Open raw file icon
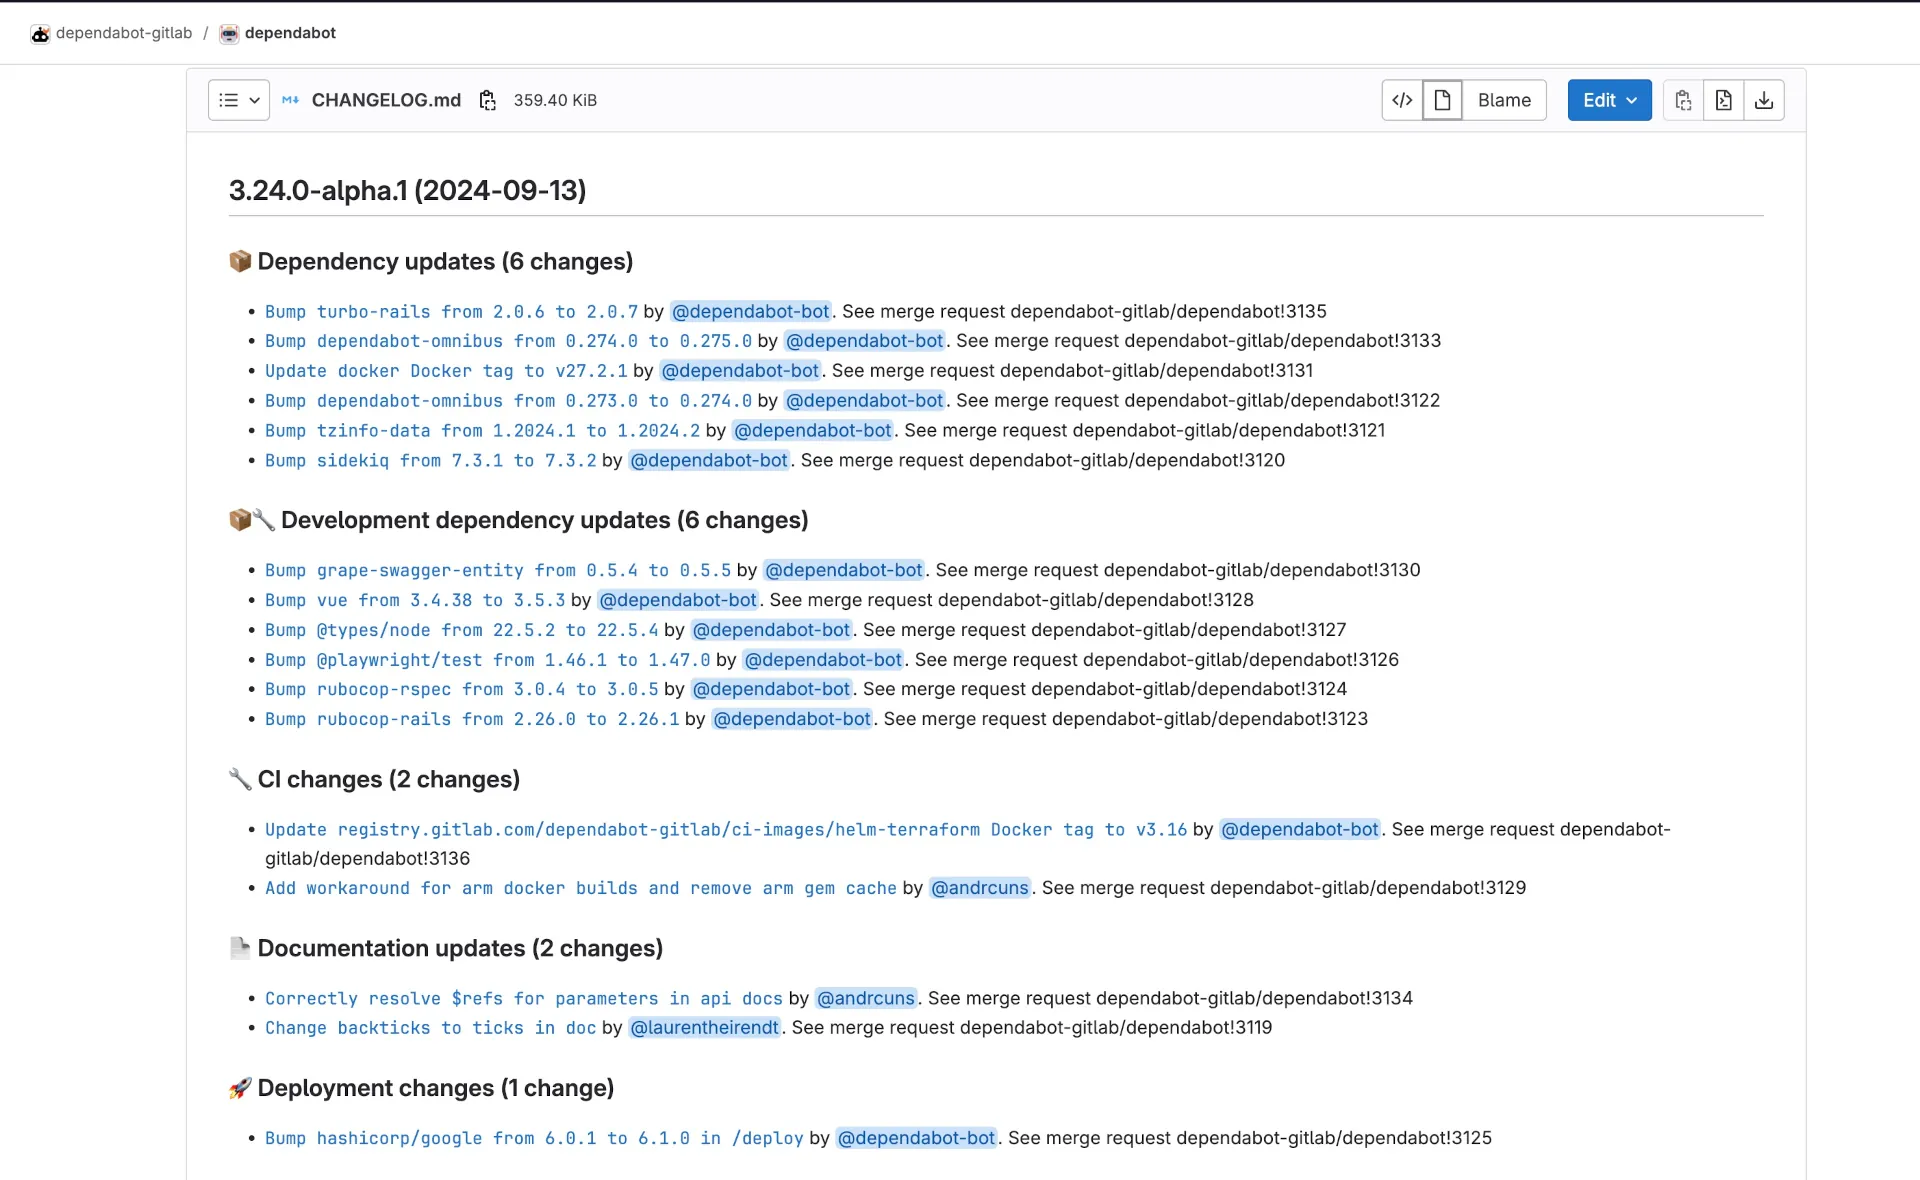The height and width of the screenshot is (1180, 1920). [1723, 100]
